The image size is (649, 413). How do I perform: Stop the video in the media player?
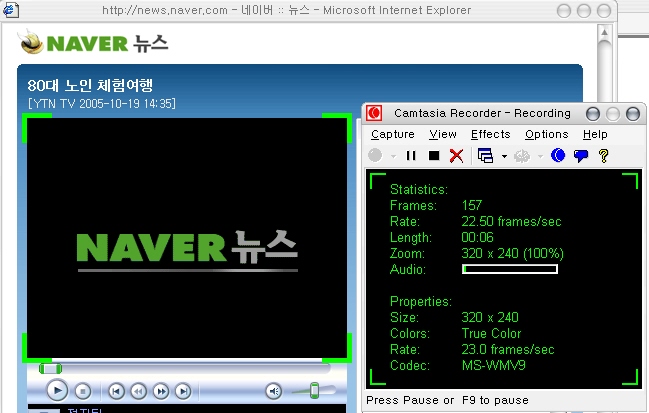pos(83,391)
